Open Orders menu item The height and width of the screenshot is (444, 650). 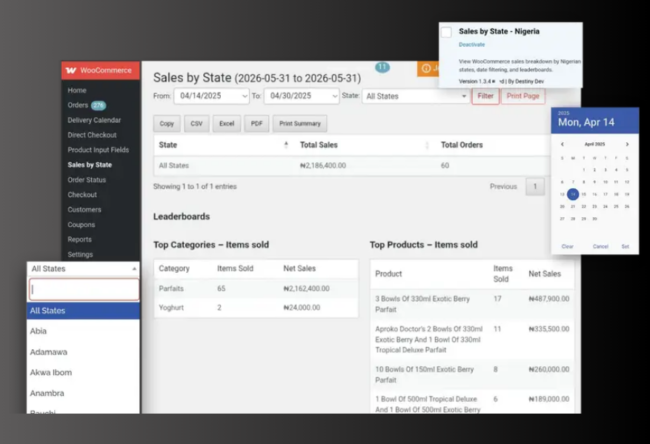click(78, 105)
